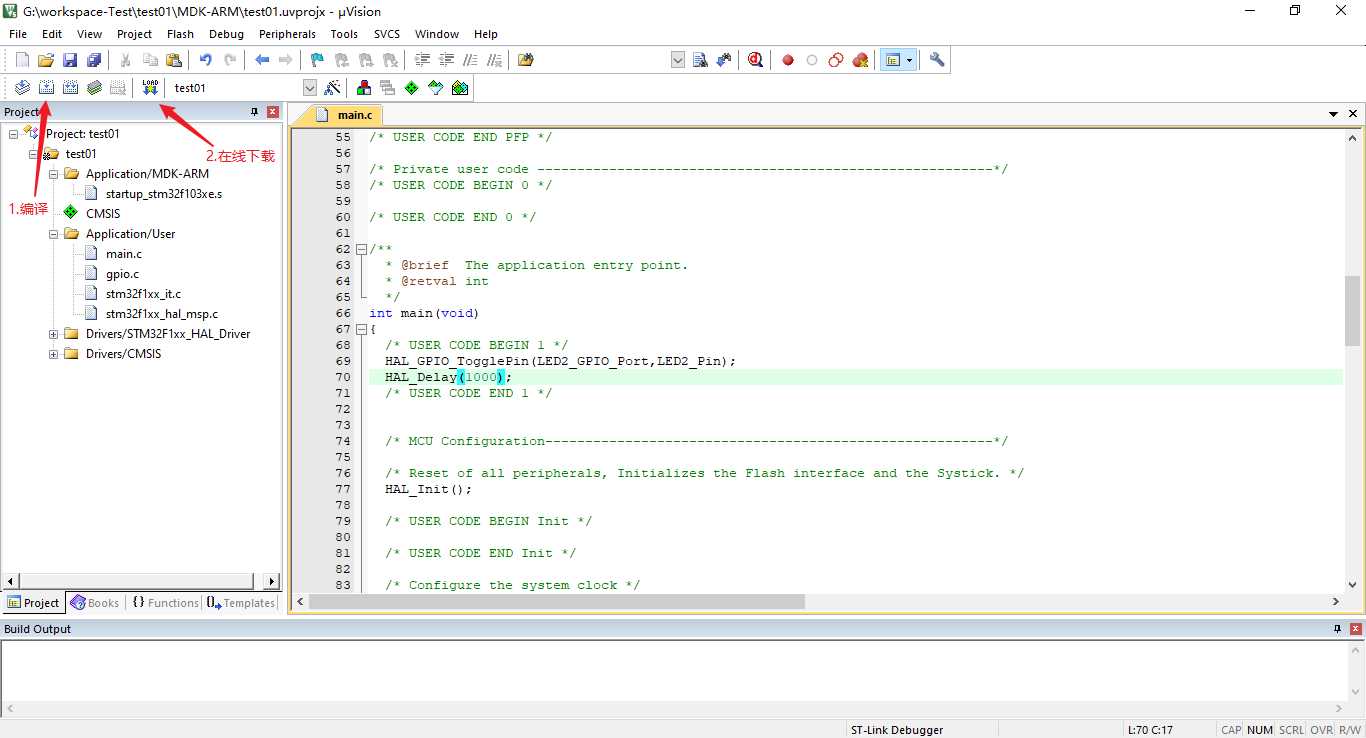Start the debug session magnifier icon
The width and height of the screenshot is (1366, 738).
pyautogui.click(x=755, y=60)
